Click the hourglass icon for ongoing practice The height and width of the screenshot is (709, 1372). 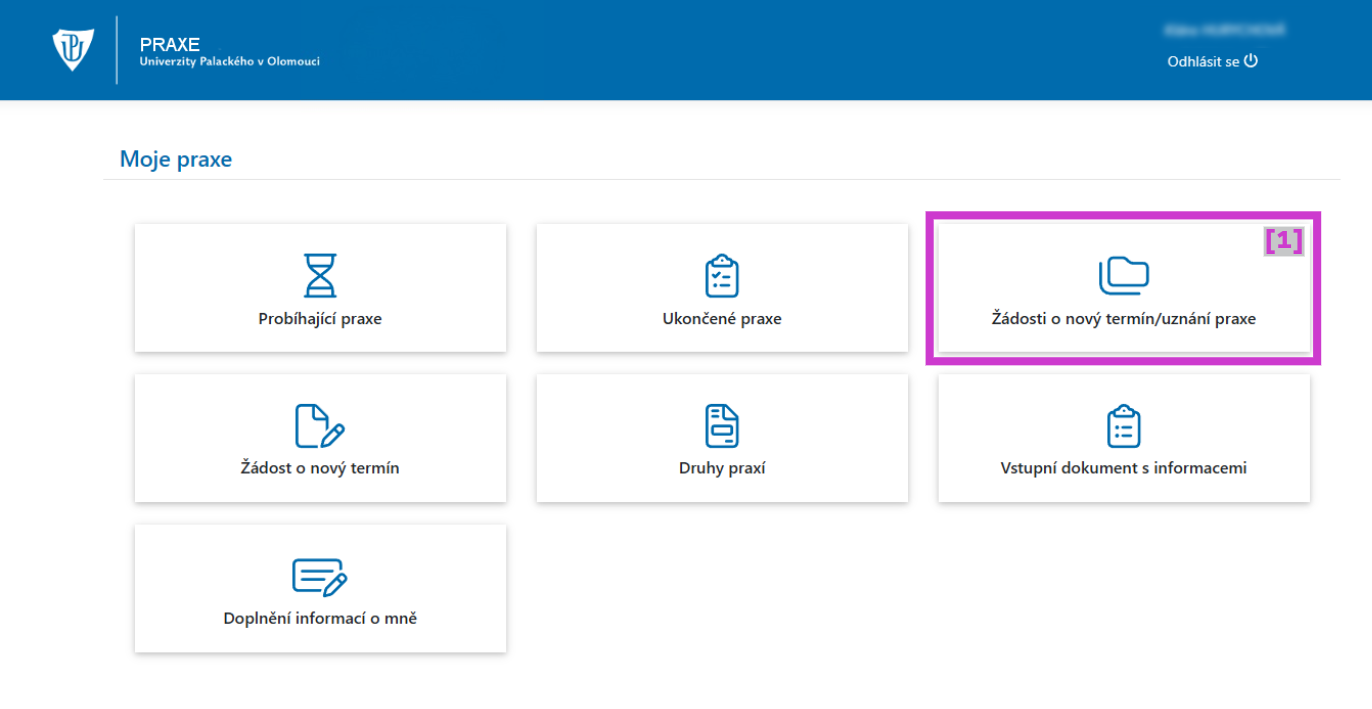click(320, 275)
